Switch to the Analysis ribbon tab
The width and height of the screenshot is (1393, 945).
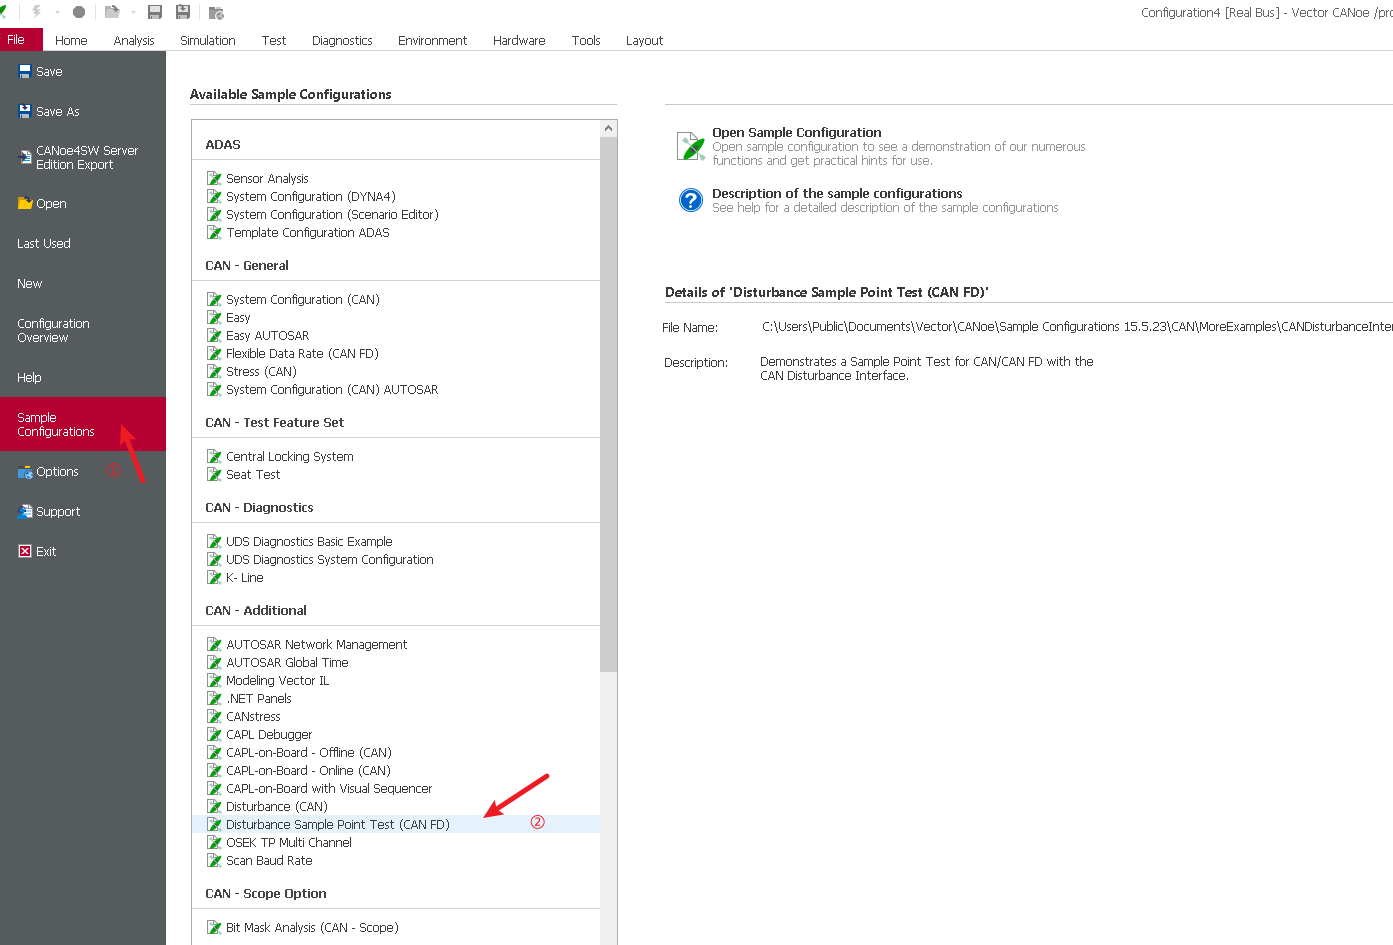pos(134,41)
